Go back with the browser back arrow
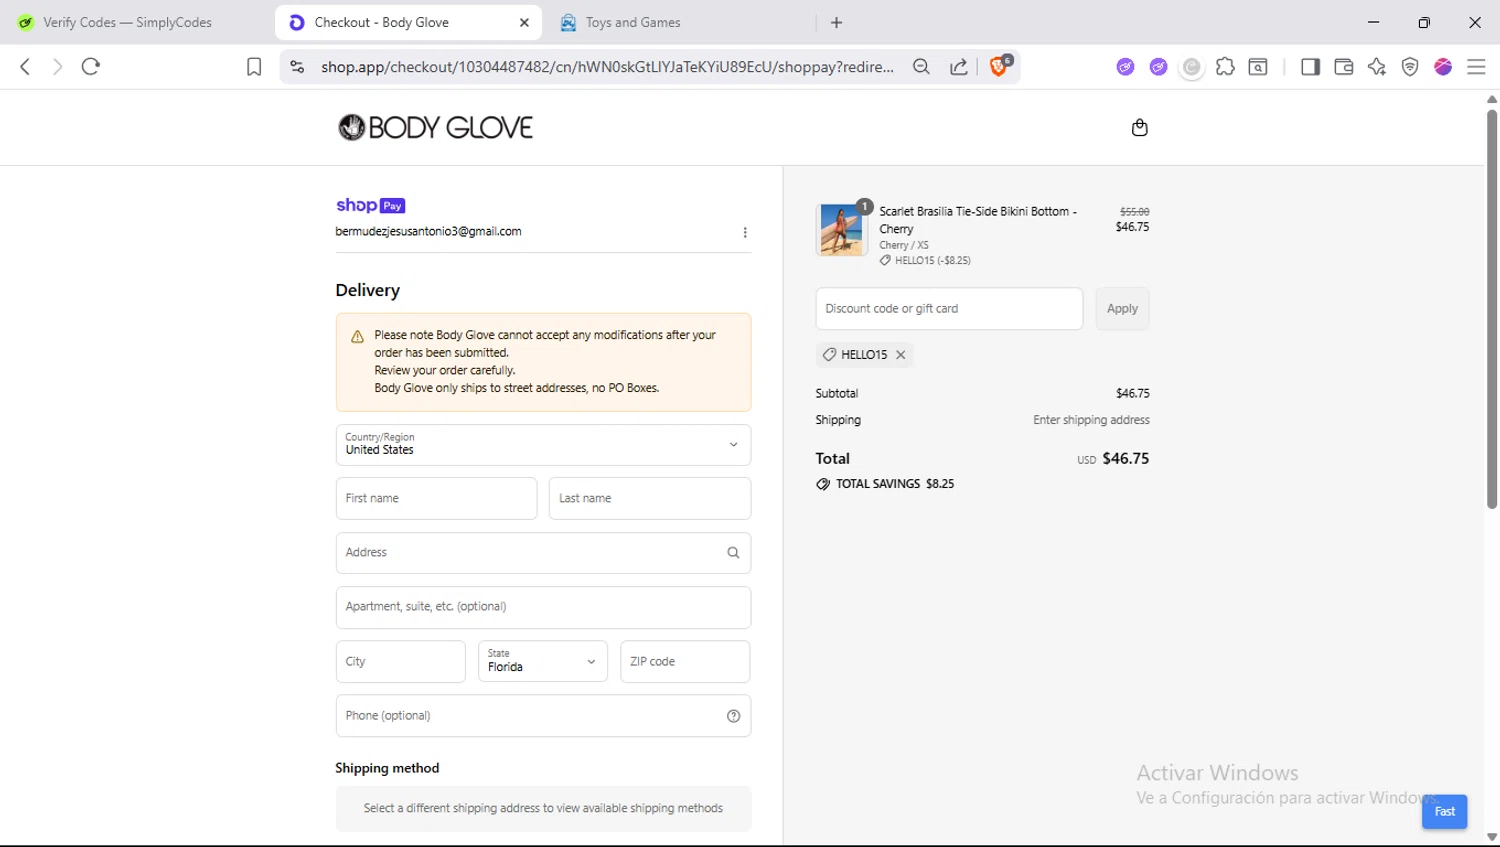1500x847 pixels. 25,67
